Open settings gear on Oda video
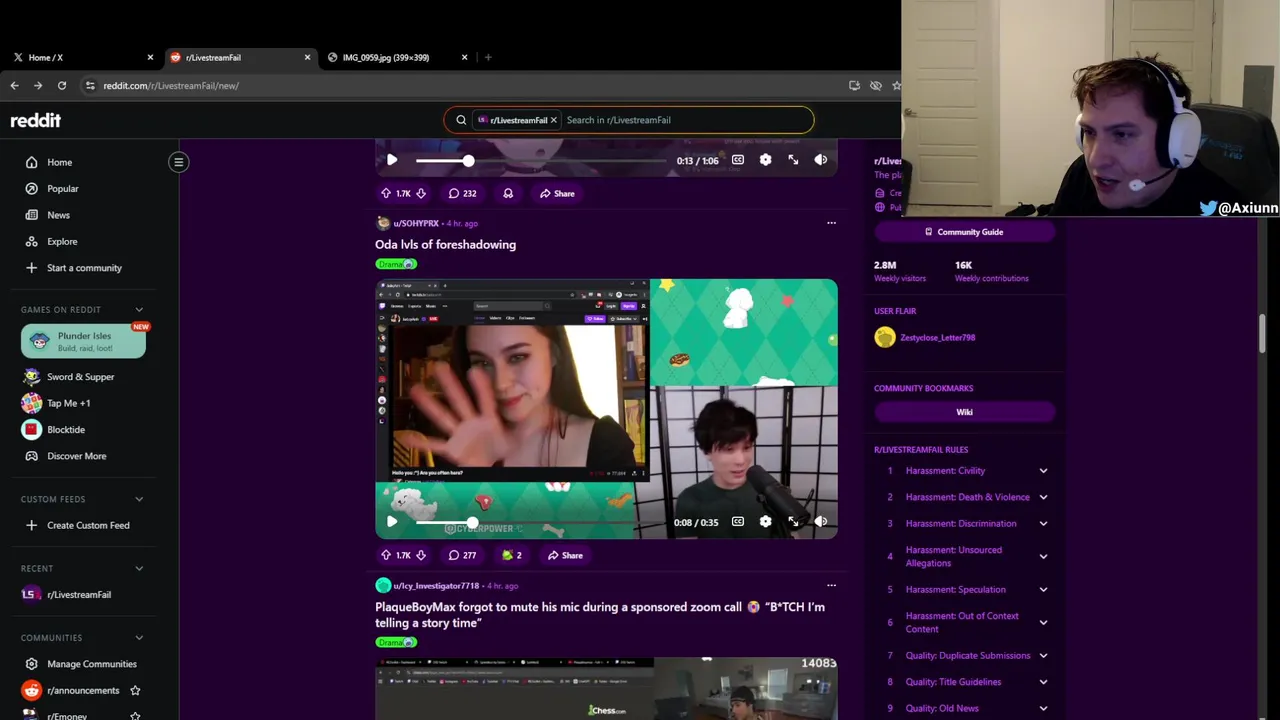 tap(766, 521)
